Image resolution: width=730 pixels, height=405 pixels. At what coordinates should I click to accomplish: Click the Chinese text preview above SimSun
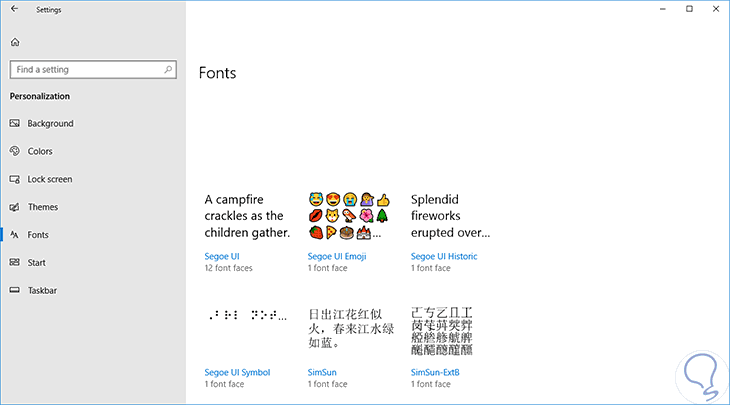coord(351,329)
